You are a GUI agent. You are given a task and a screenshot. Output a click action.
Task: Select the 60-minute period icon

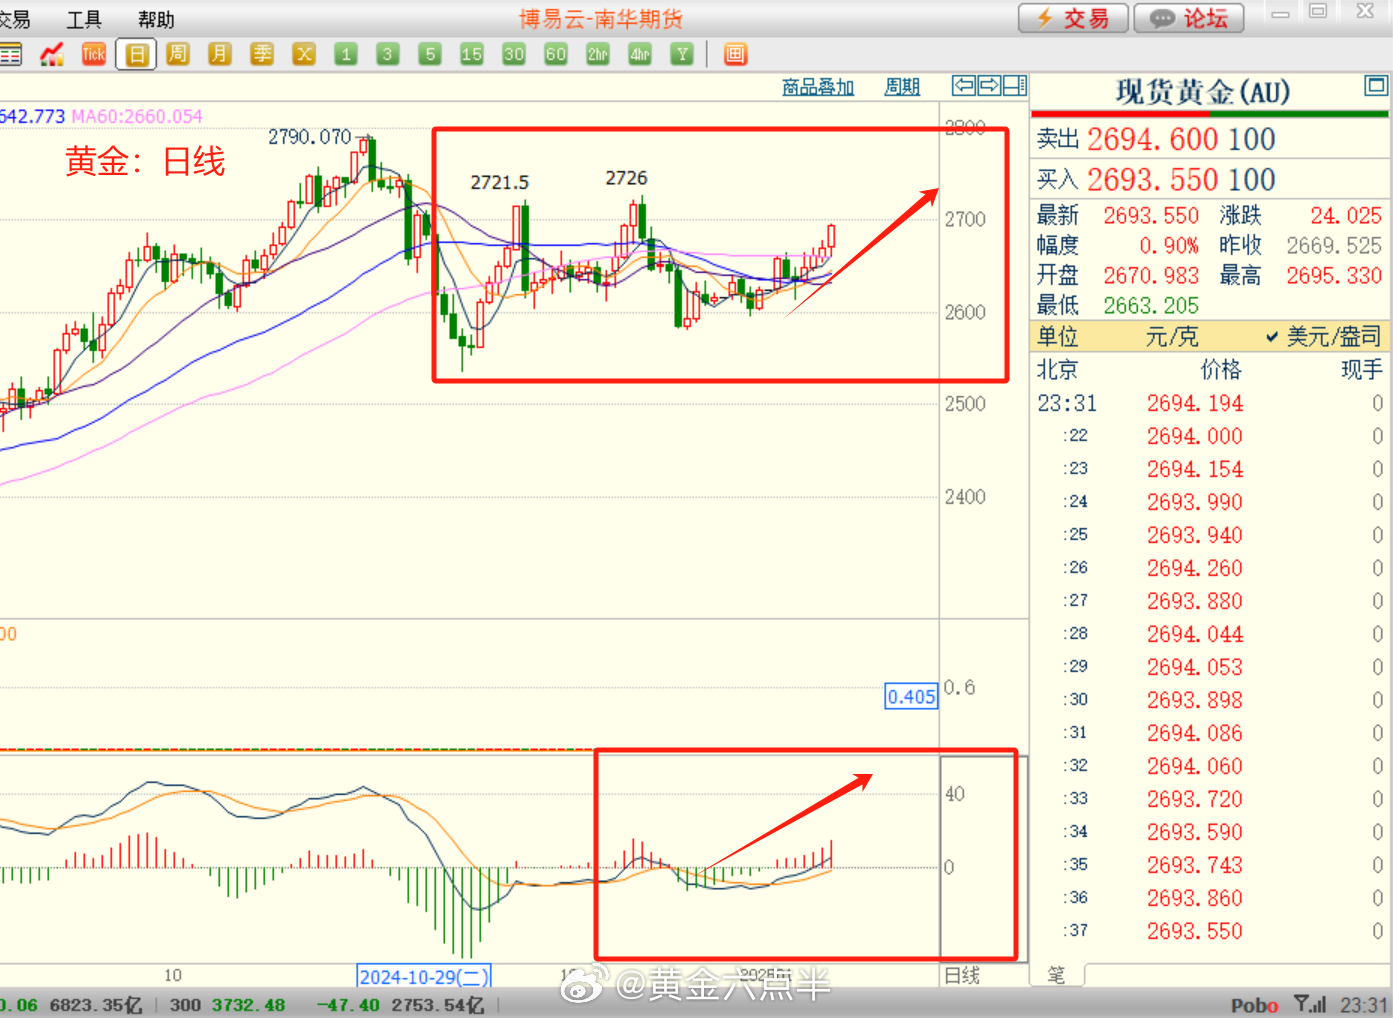(556, 54)
